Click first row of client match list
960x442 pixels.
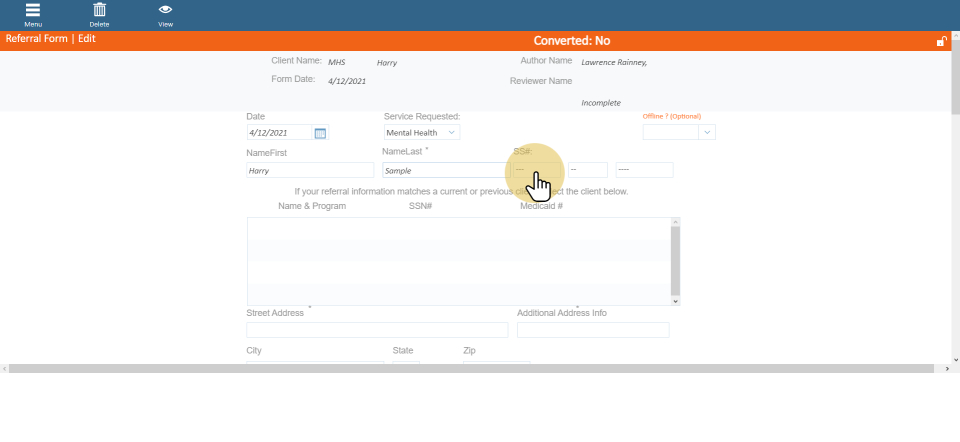(458, 228)
